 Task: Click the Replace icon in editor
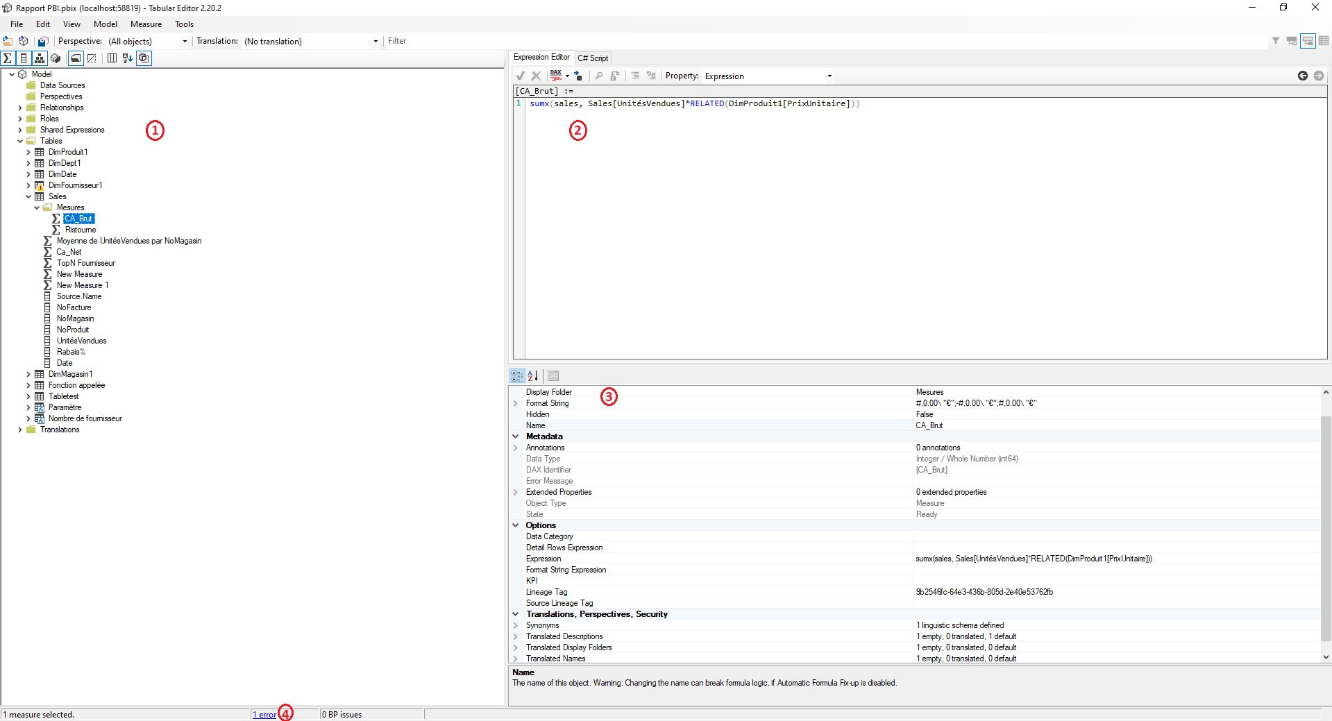coord(615,76)
